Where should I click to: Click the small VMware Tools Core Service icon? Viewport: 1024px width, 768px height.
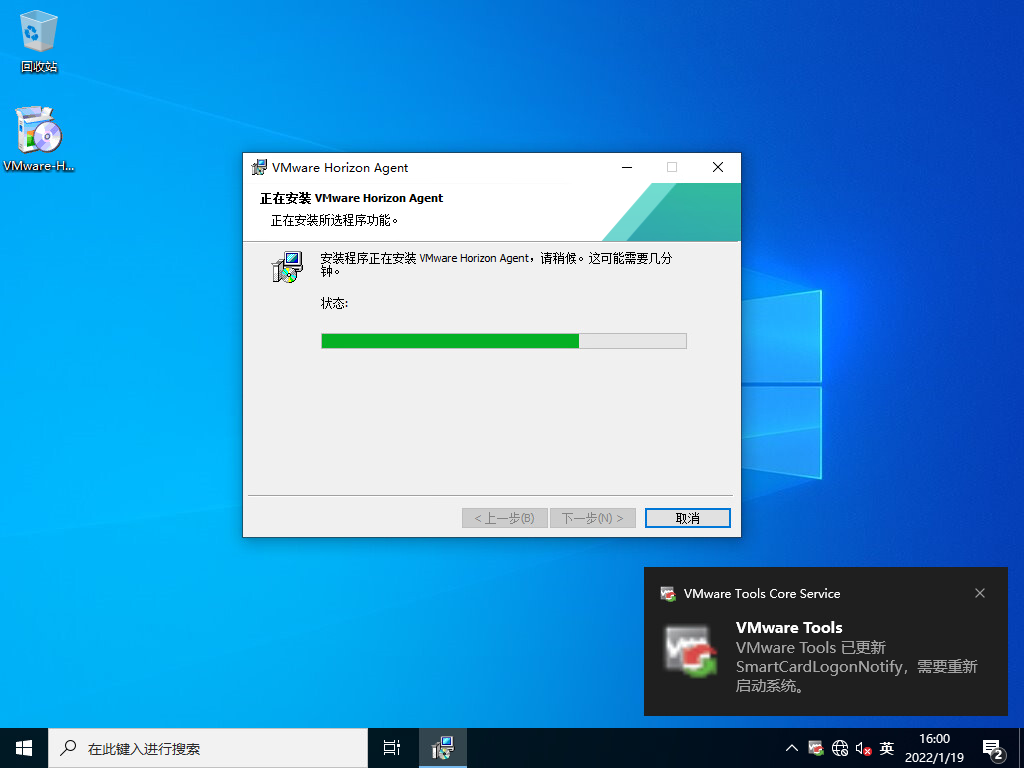pos(667,594)
